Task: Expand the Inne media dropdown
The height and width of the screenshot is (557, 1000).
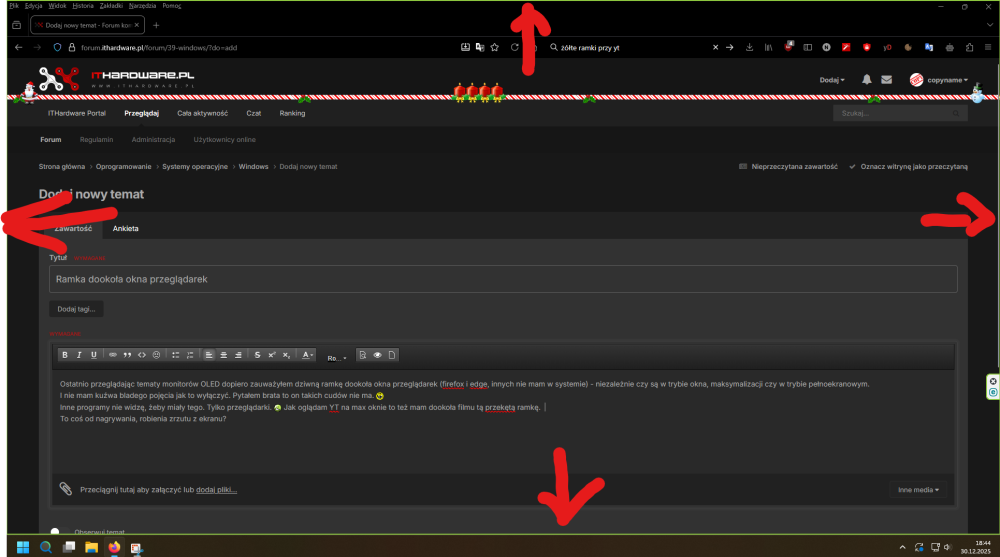Action: (x=918, y=490)
